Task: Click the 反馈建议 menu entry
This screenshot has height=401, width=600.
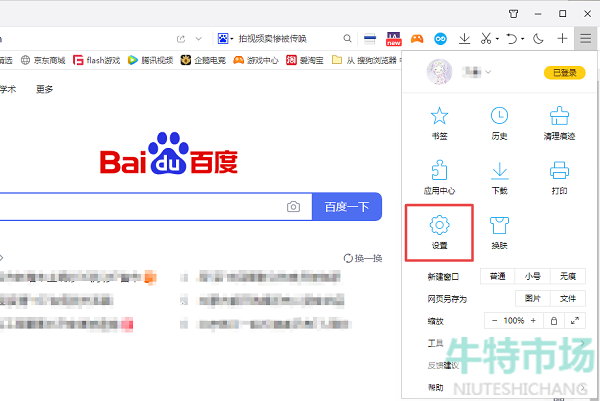Action: click(x=443, y=365)
